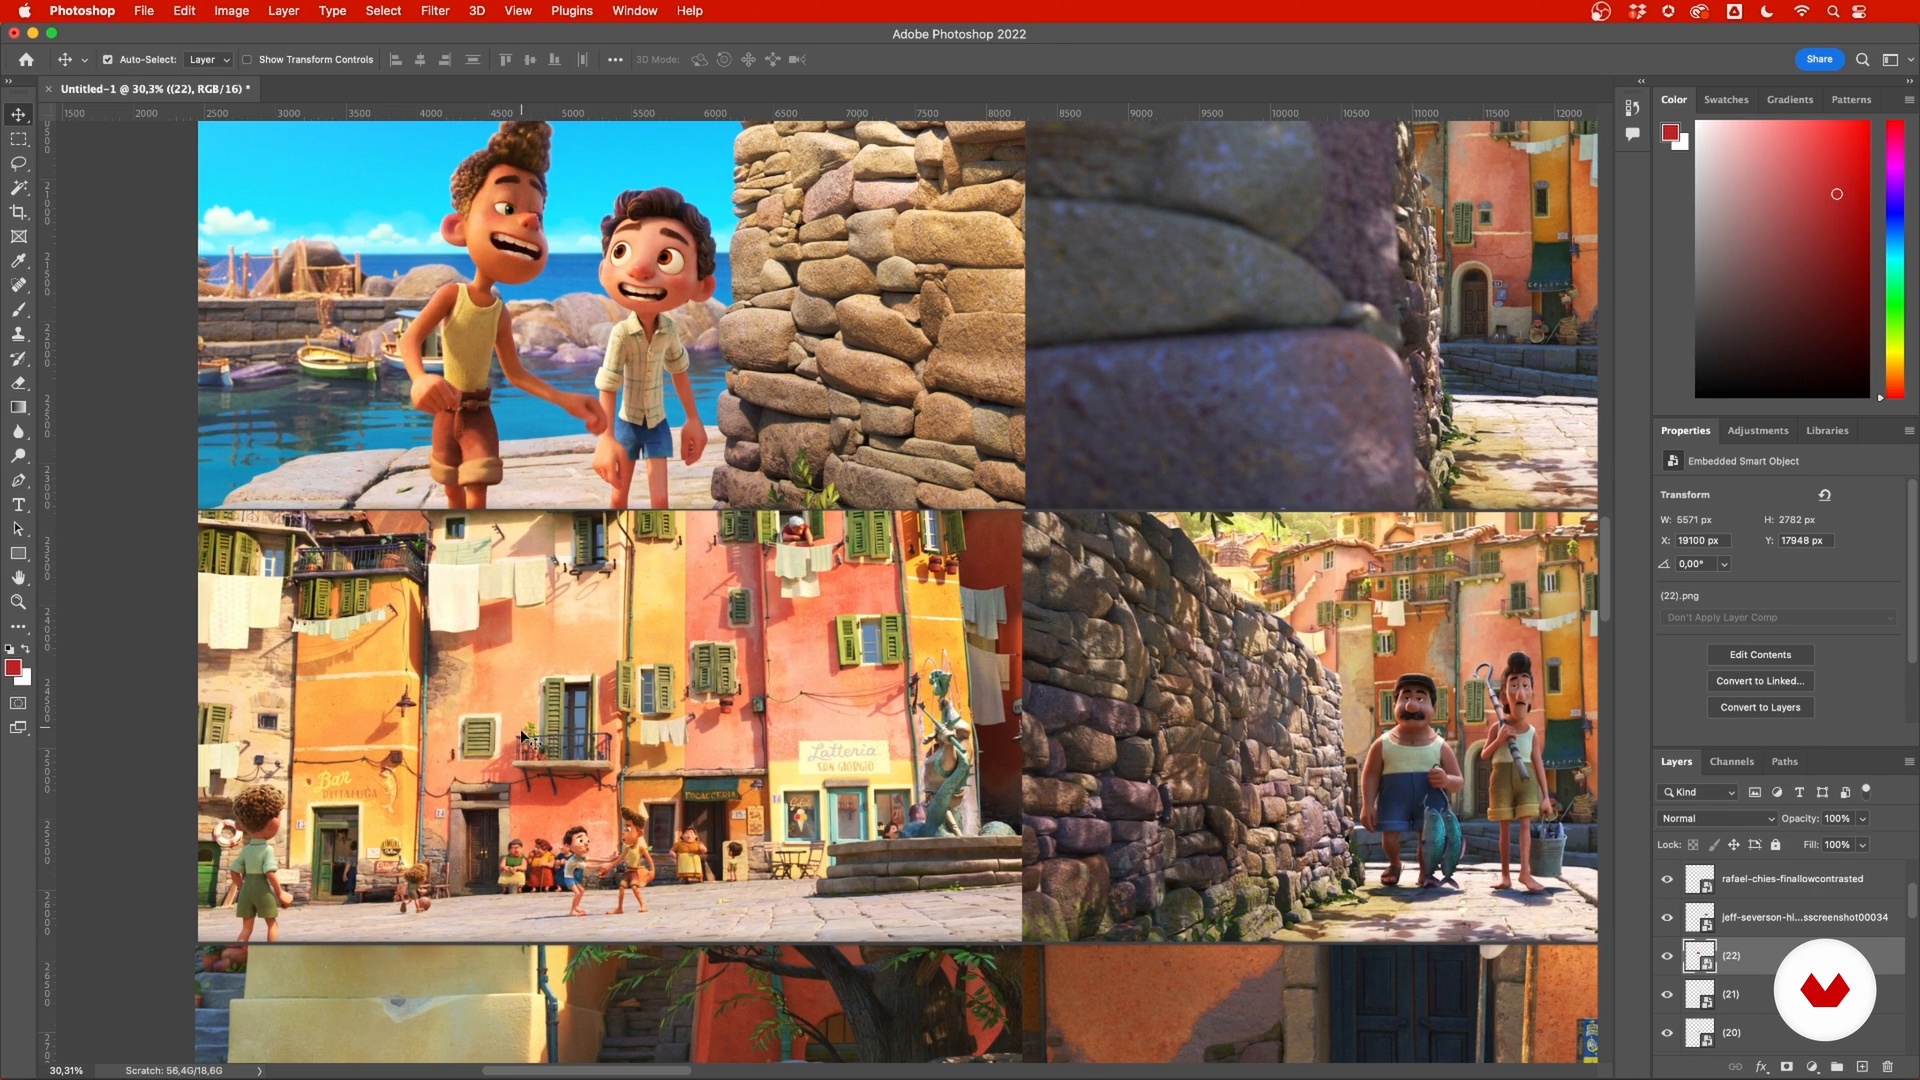Hide layer (21)
Image resolution: width=1920 pixels, height=1080 pixels.
(1667, 995)
